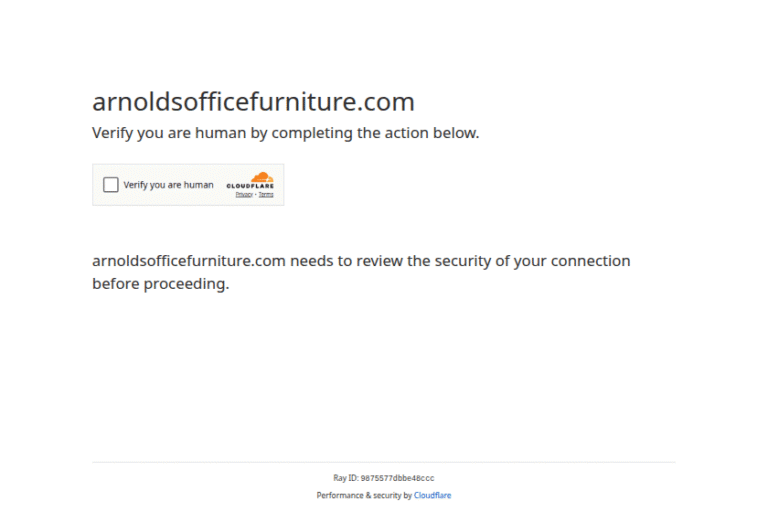
Task: Open the Cloudflare link in the footer
Action: coord(432,496)
